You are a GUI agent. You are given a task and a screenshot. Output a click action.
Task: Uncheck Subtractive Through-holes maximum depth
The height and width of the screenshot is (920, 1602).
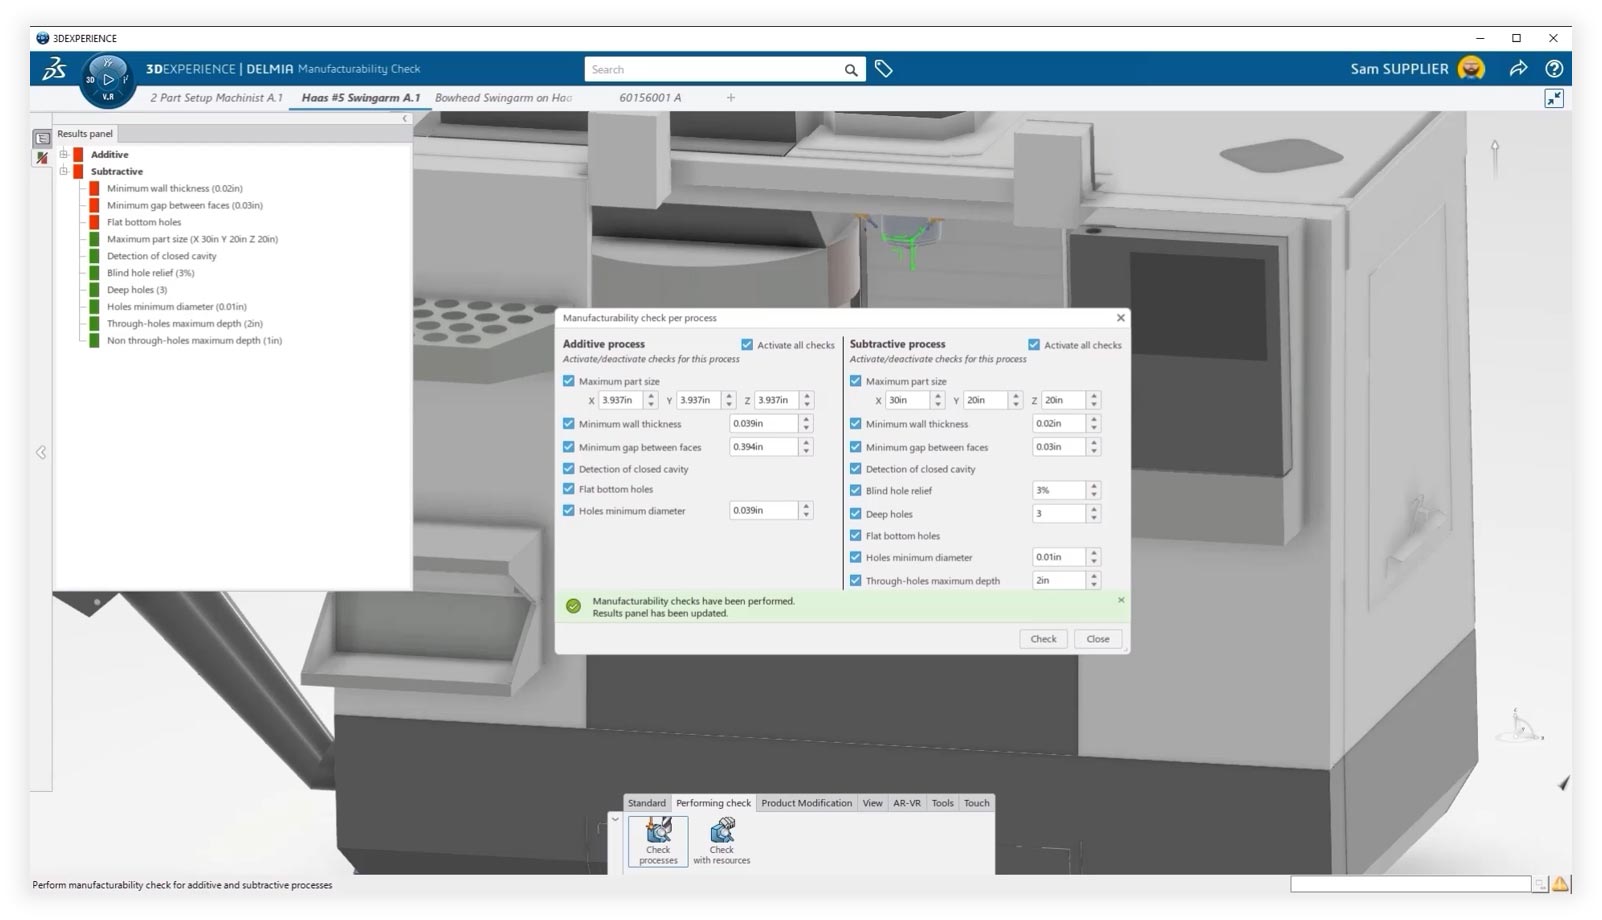coord(856,580)
